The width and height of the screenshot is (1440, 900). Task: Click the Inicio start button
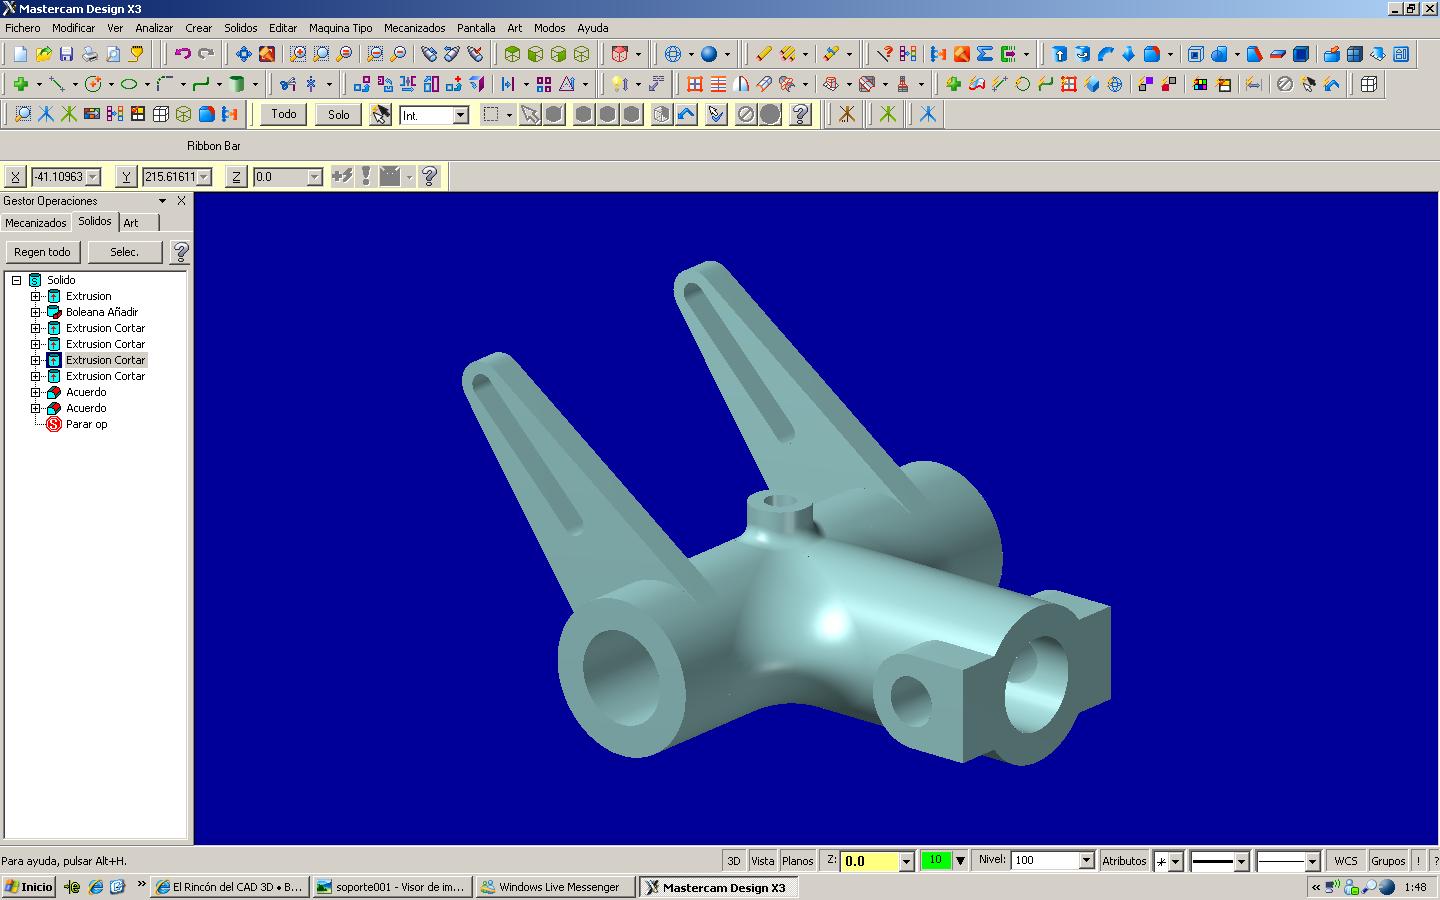(x=29, y=887)
